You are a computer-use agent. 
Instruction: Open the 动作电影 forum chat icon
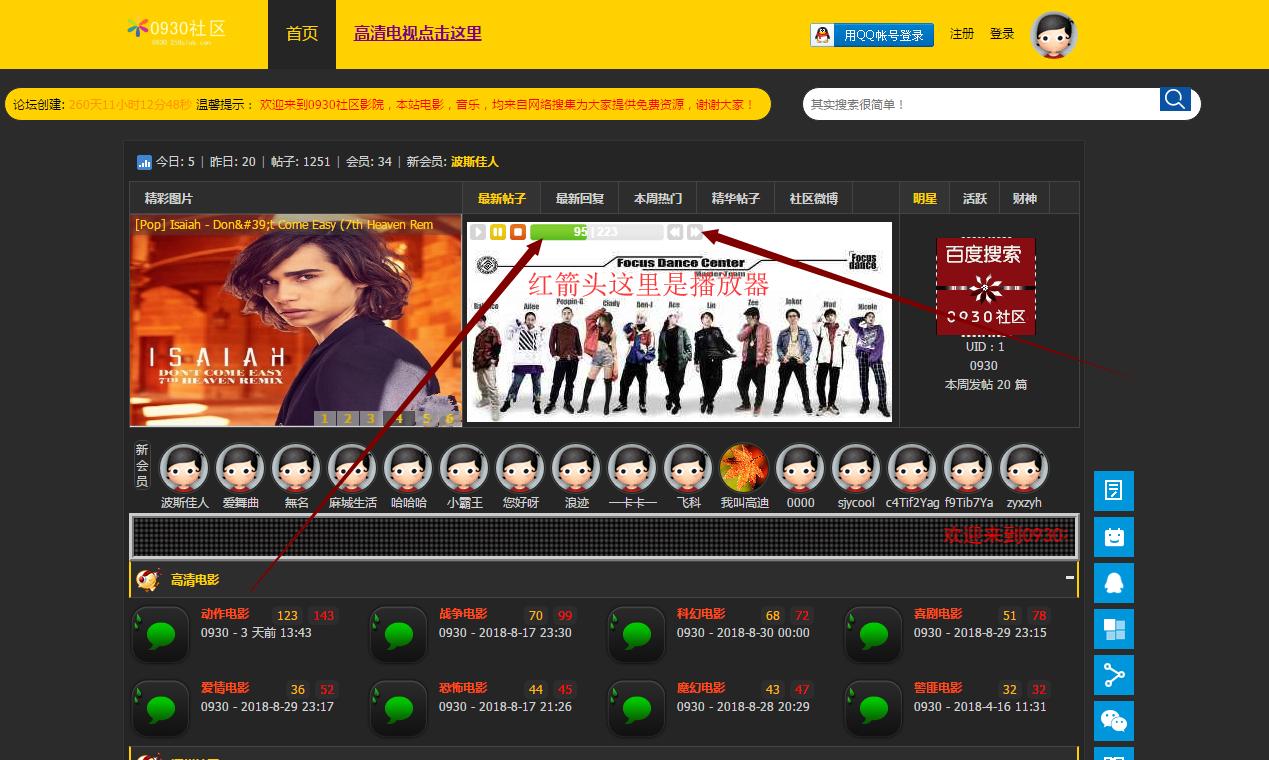point(161,635)
